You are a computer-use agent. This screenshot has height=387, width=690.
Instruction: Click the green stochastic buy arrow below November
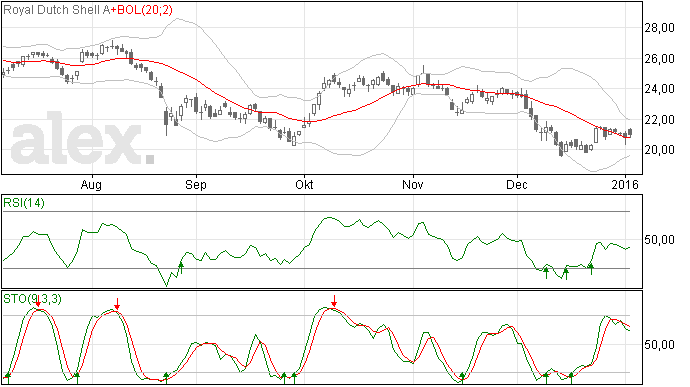462,378
